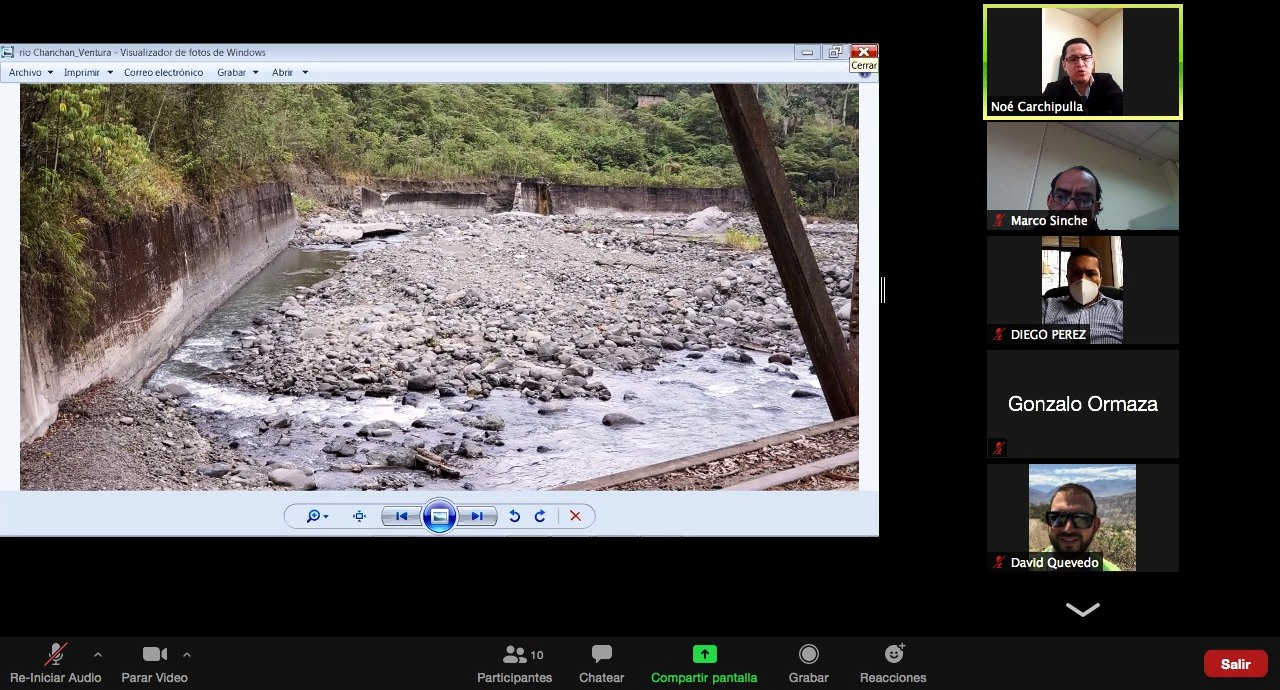Start the photo slideshow button
The image size is (1280, 690).
(439, 516)
